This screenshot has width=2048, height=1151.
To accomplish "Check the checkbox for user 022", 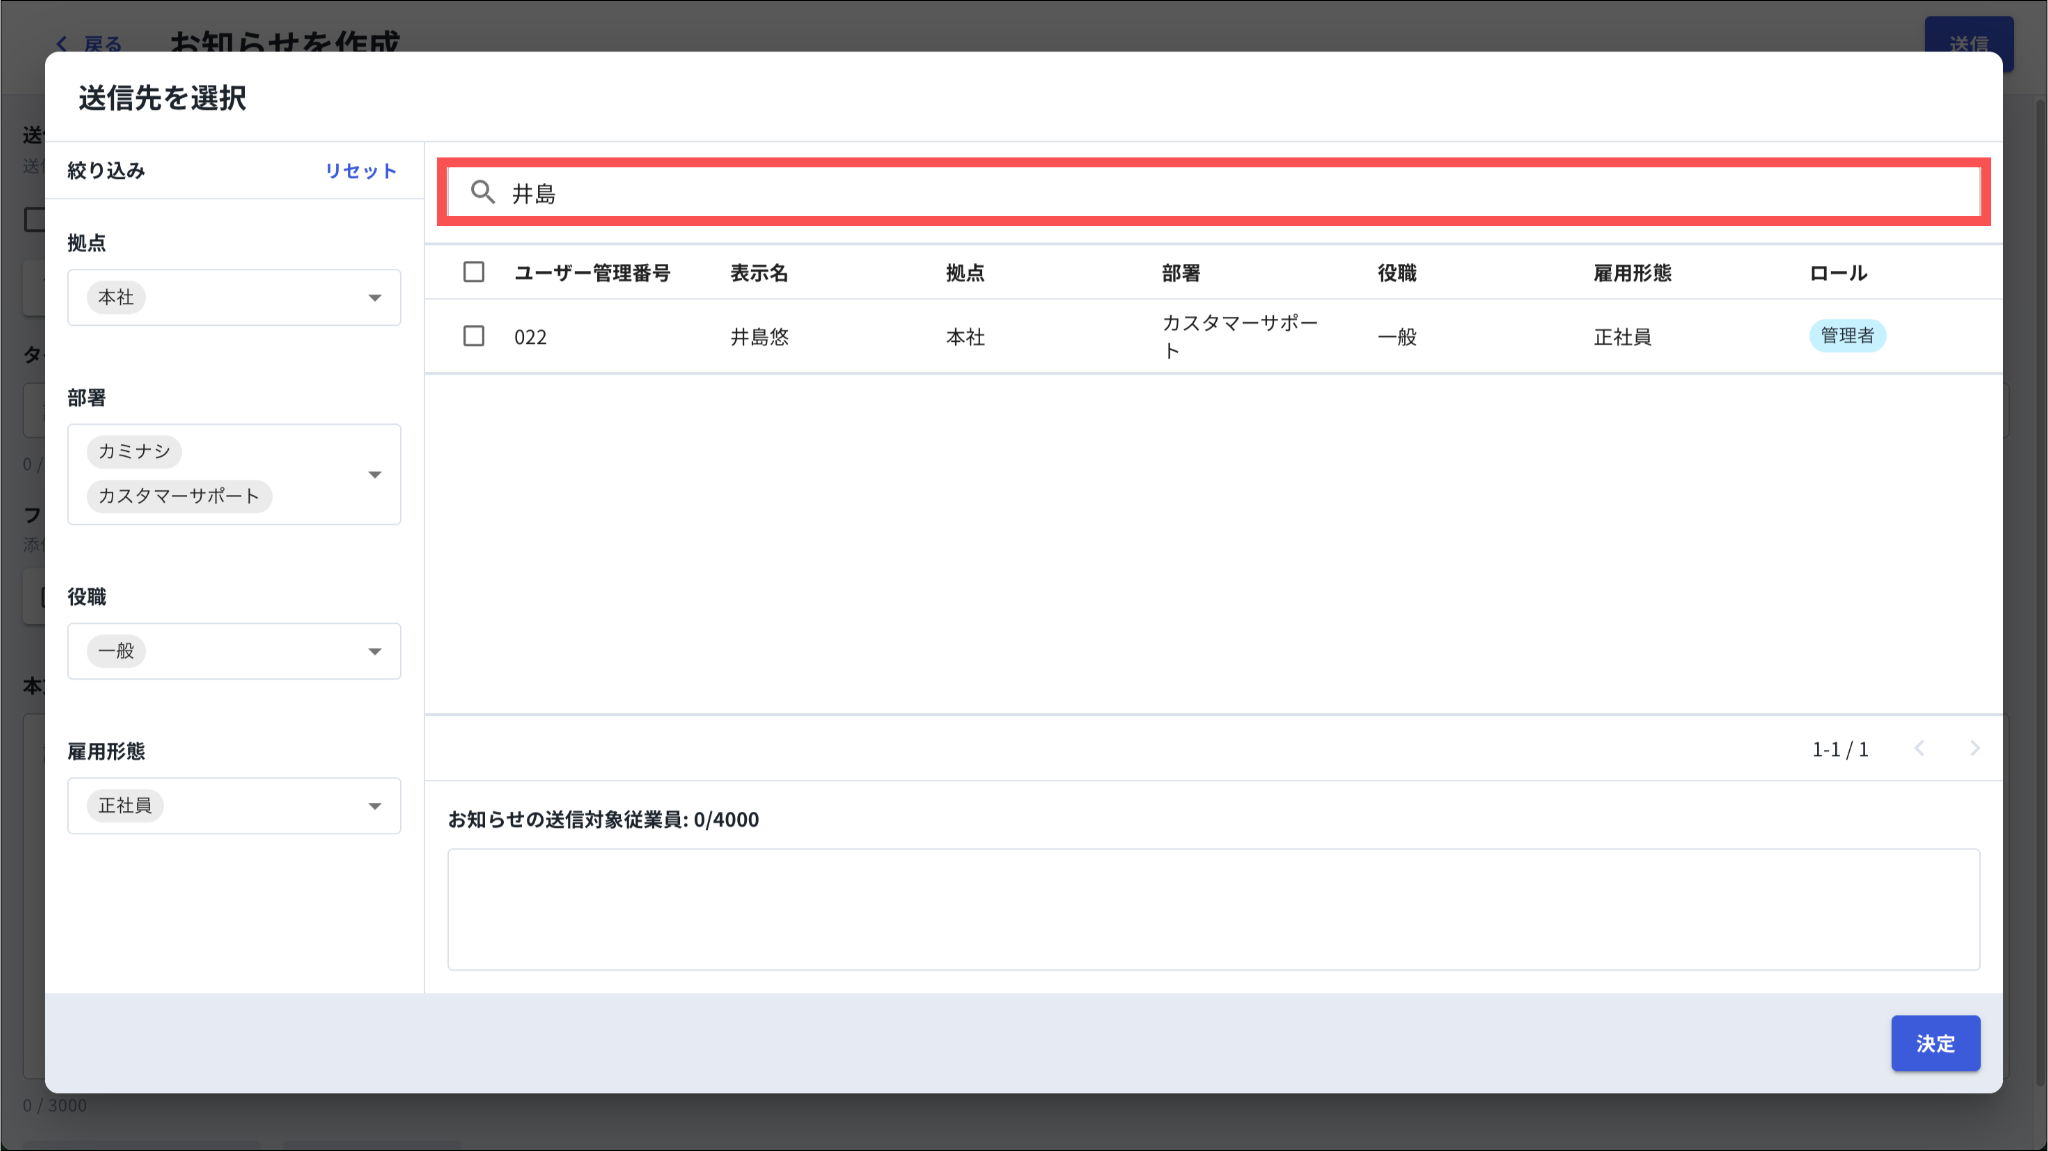I will point(474,336).
